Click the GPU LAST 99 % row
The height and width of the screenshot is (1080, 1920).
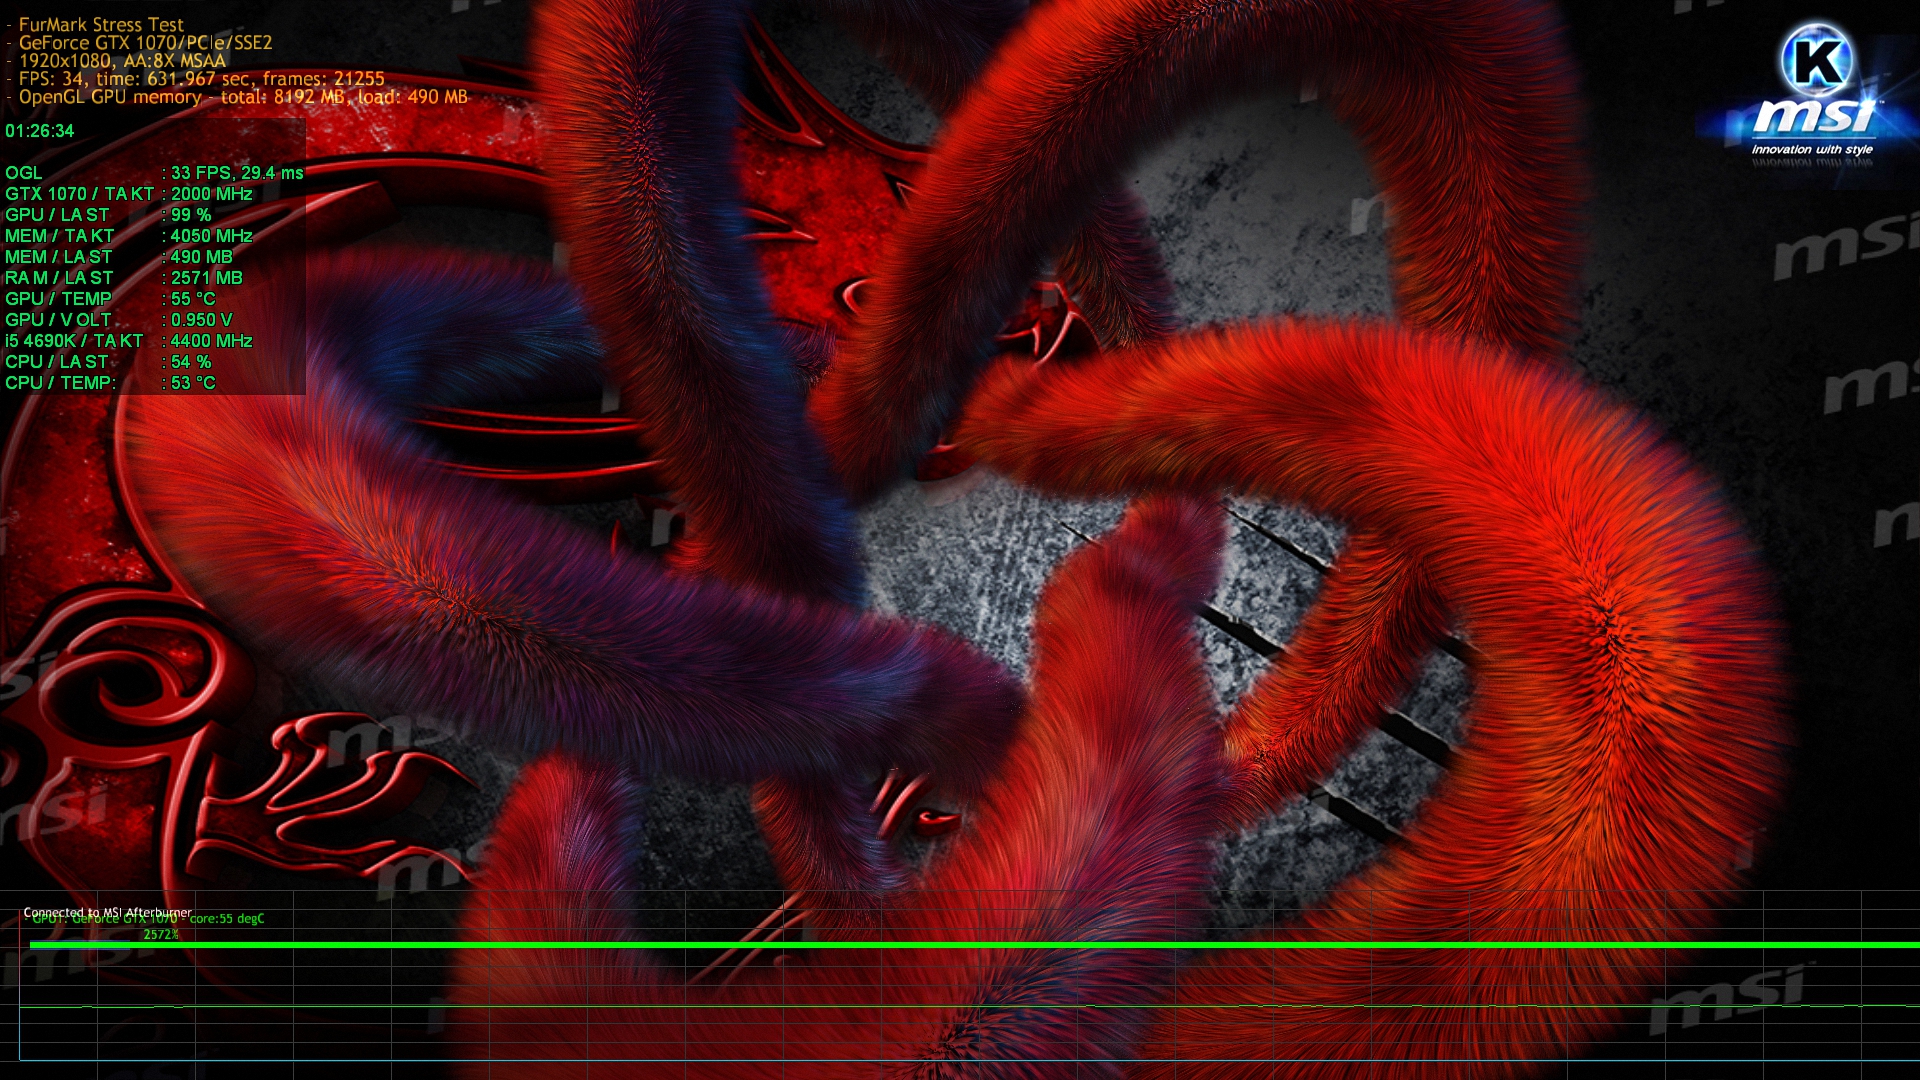tap(108, 215)
